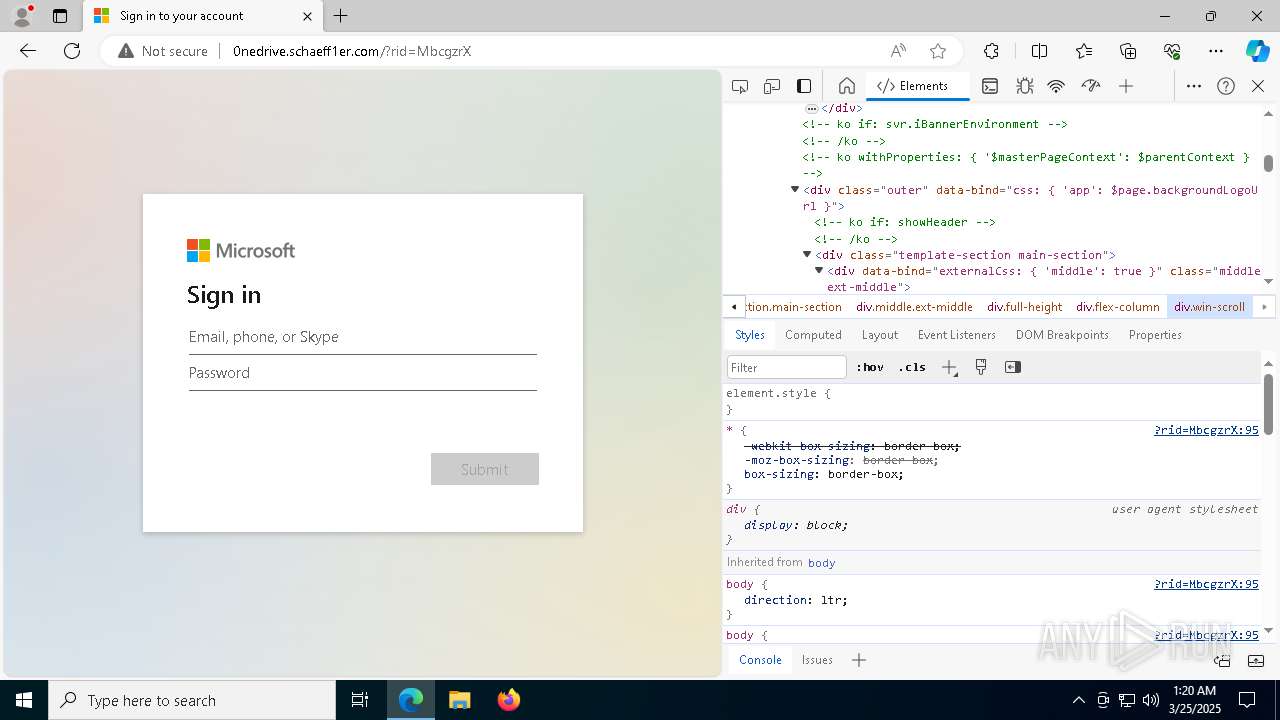Image resolution: width=1280 pixels, height=720 pixels.
Task: Open the Performance gauge icon
Action: click(x=1091, y=86)
